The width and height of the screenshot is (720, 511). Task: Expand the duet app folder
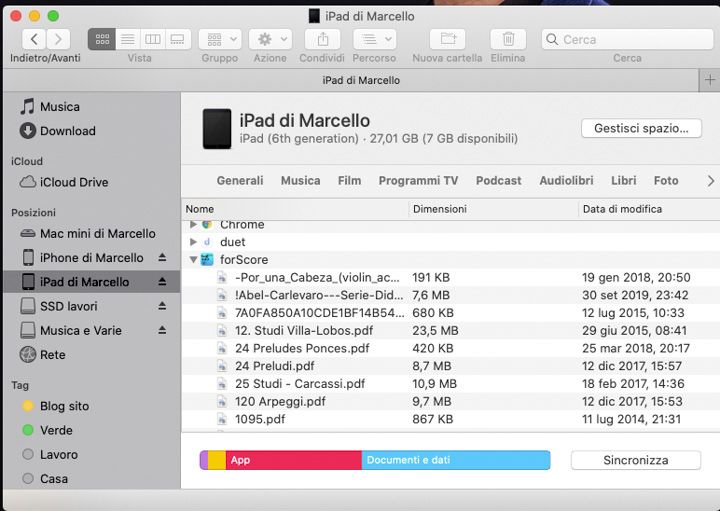[193, 241]
